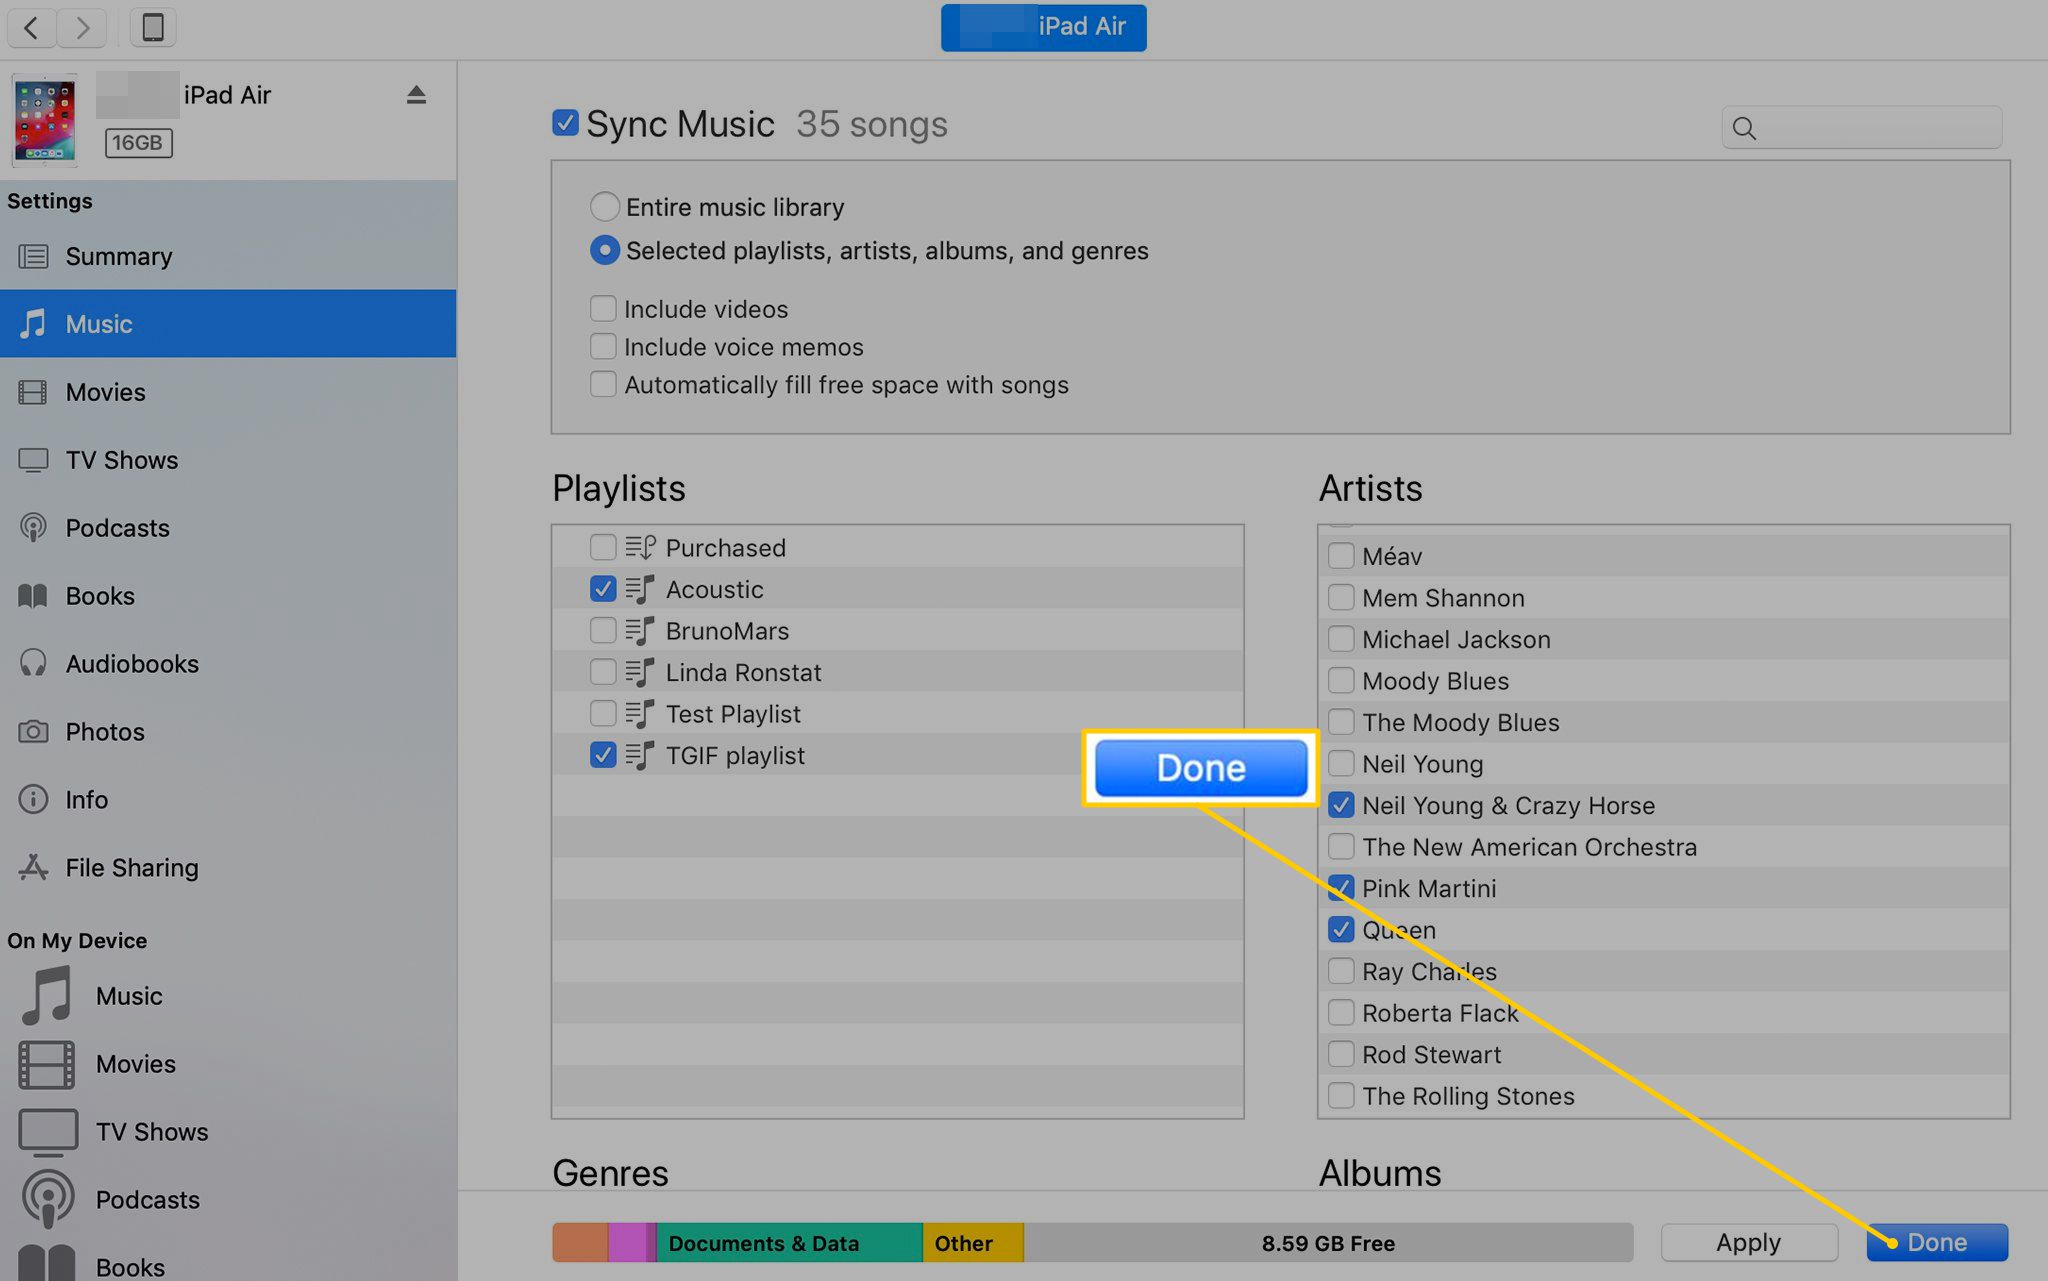Viewport: 2048px width, 1281px height.
Task: Click the Done button in the bottom bar
Action: tap(1937, 1242)
